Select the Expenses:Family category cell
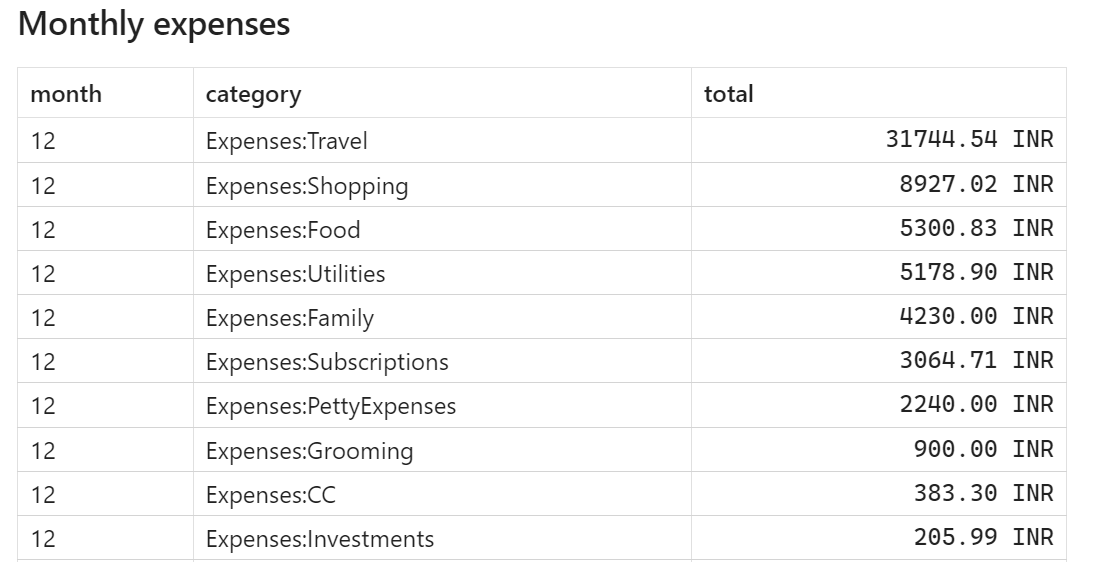The width and height of the screenshot is (1120, 562). pos(289,318)
